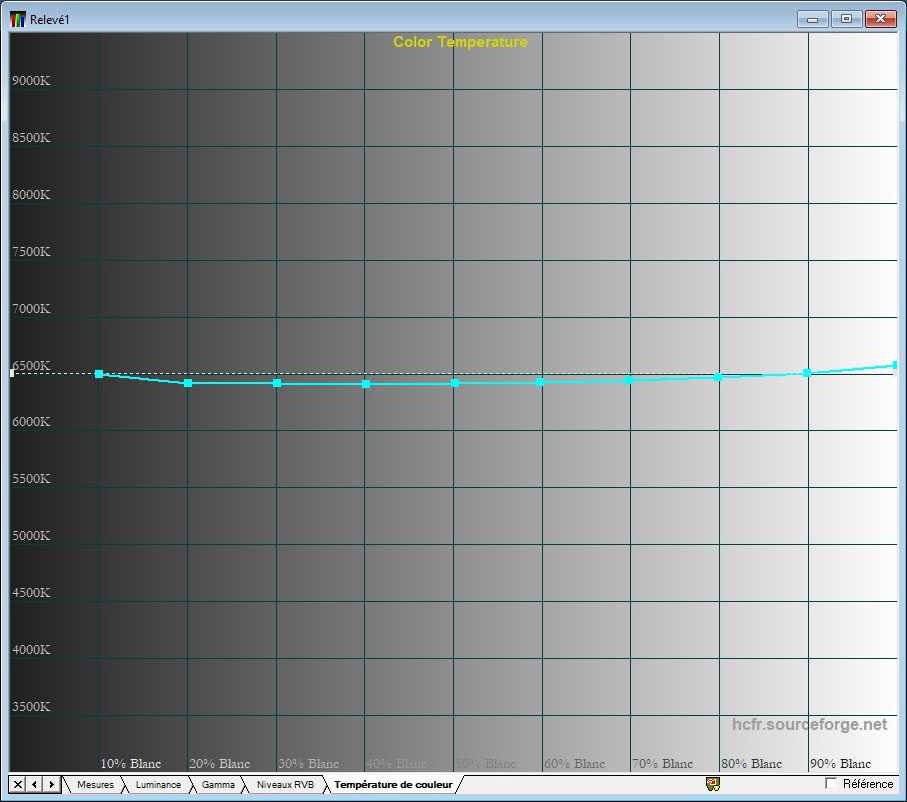Select the 20% Blanc data point on curve
This screenshot has height=802, width=907.
pos(188,383)
